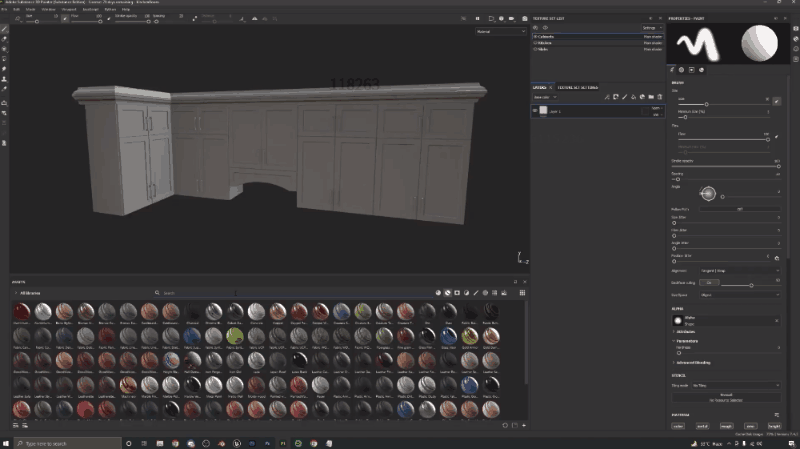The width and height of the screenshot is (800, 449).
Task: Select the Eraser tool in left toolbar
Action: 5,39
